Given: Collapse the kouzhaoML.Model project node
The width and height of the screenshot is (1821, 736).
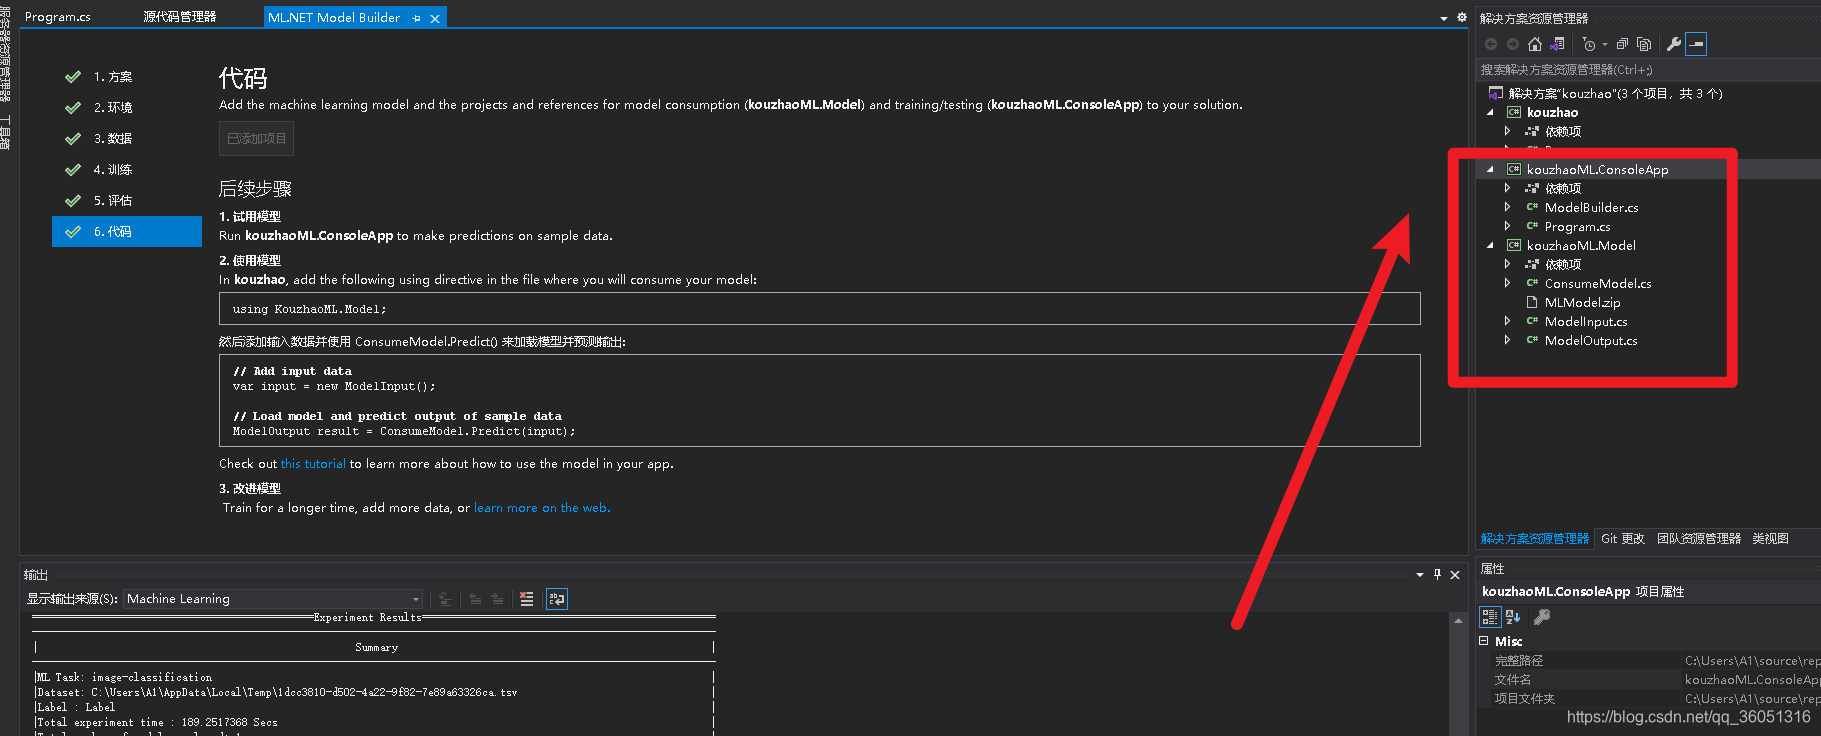Looking at the screenshot, I should point(1490,245).
